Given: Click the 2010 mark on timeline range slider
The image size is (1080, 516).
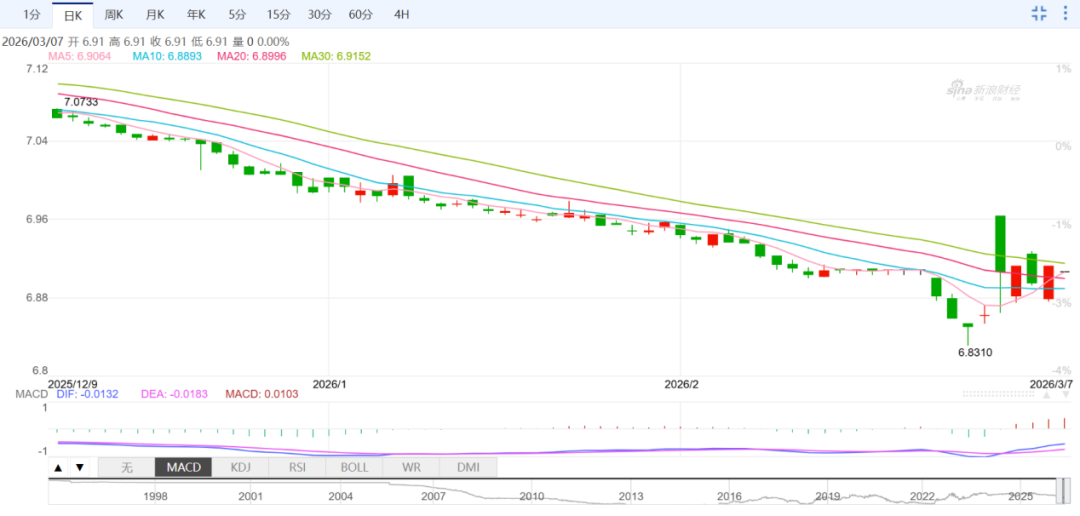Looking at the screenshot, I should point(531,496).
